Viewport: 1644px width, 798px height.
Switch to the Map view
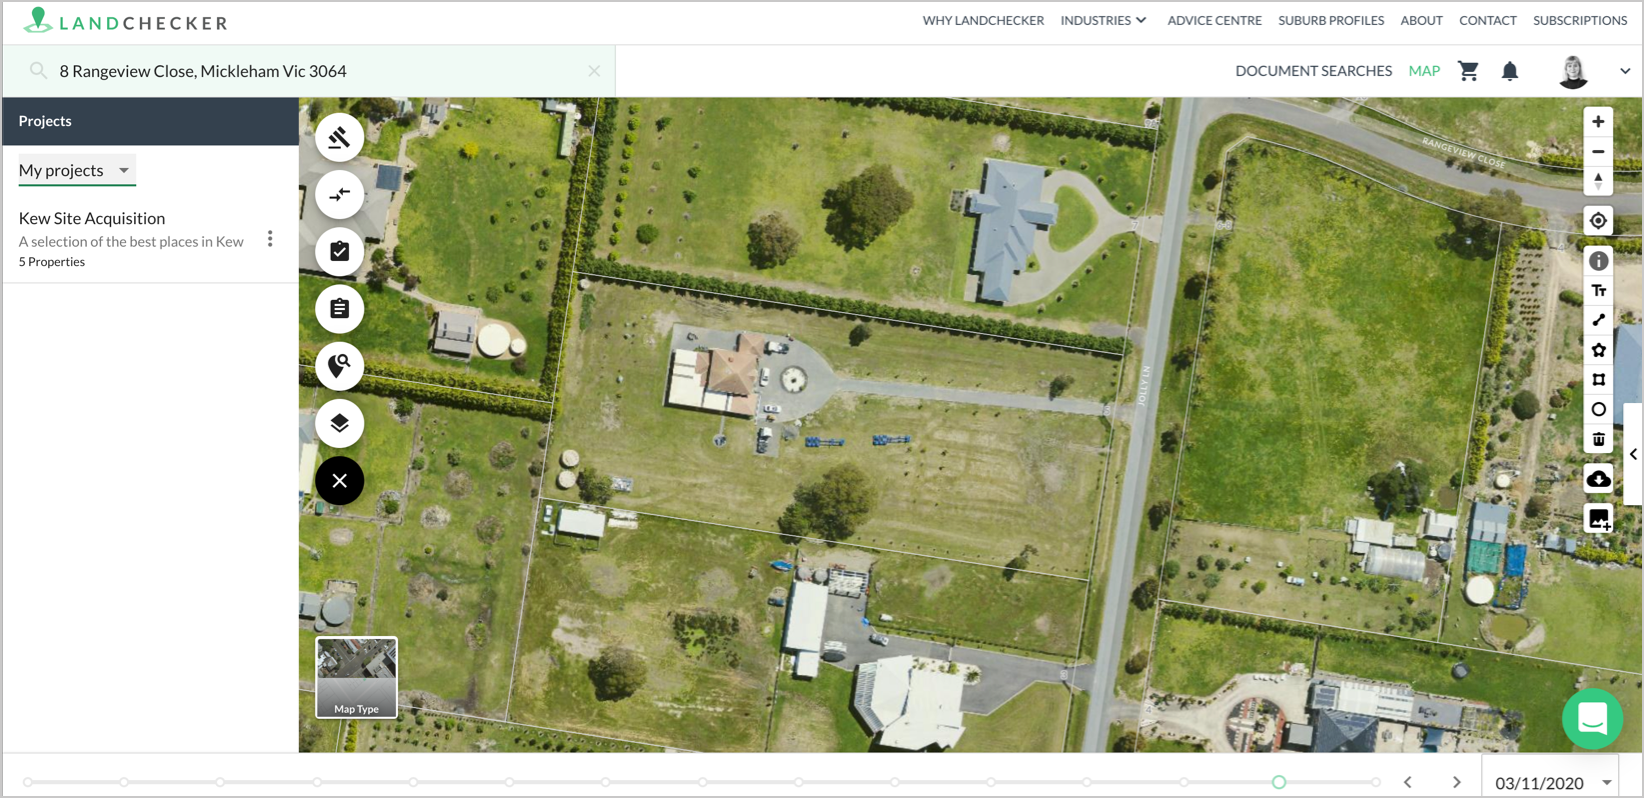(1424, 71)
